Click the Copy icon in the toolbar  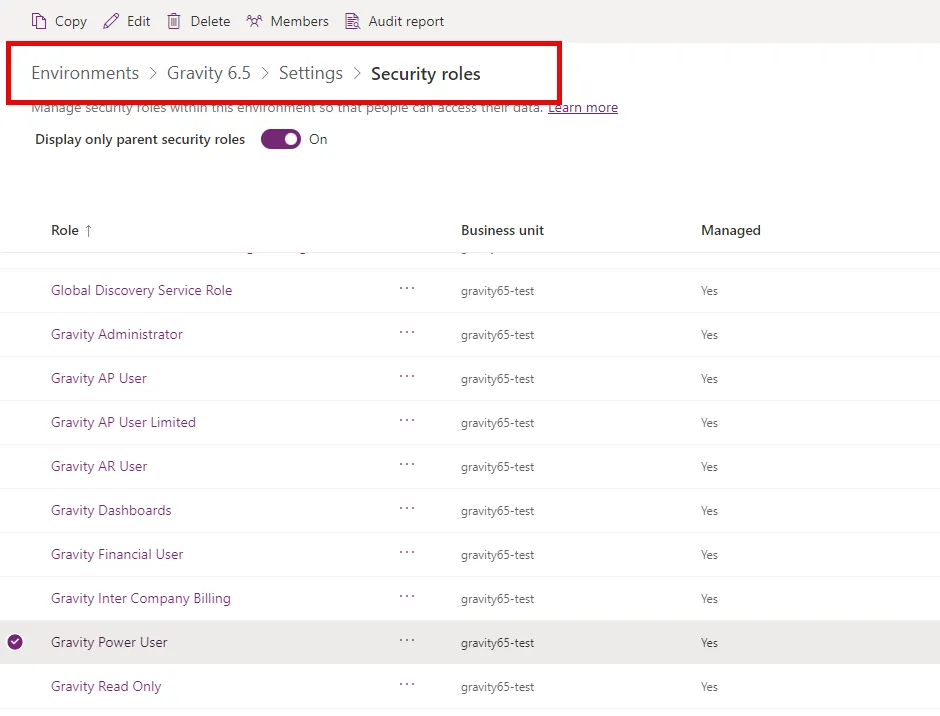39,22
